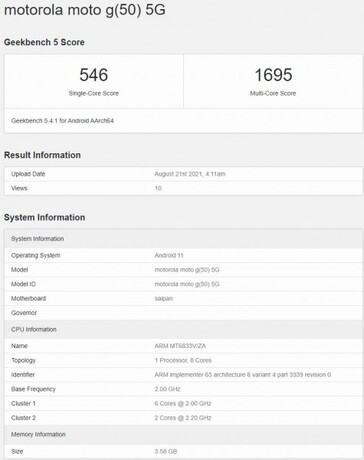Click the 'Identifier' row label
The width and height of the screenshot is (364, 460).
click(23, 375)
